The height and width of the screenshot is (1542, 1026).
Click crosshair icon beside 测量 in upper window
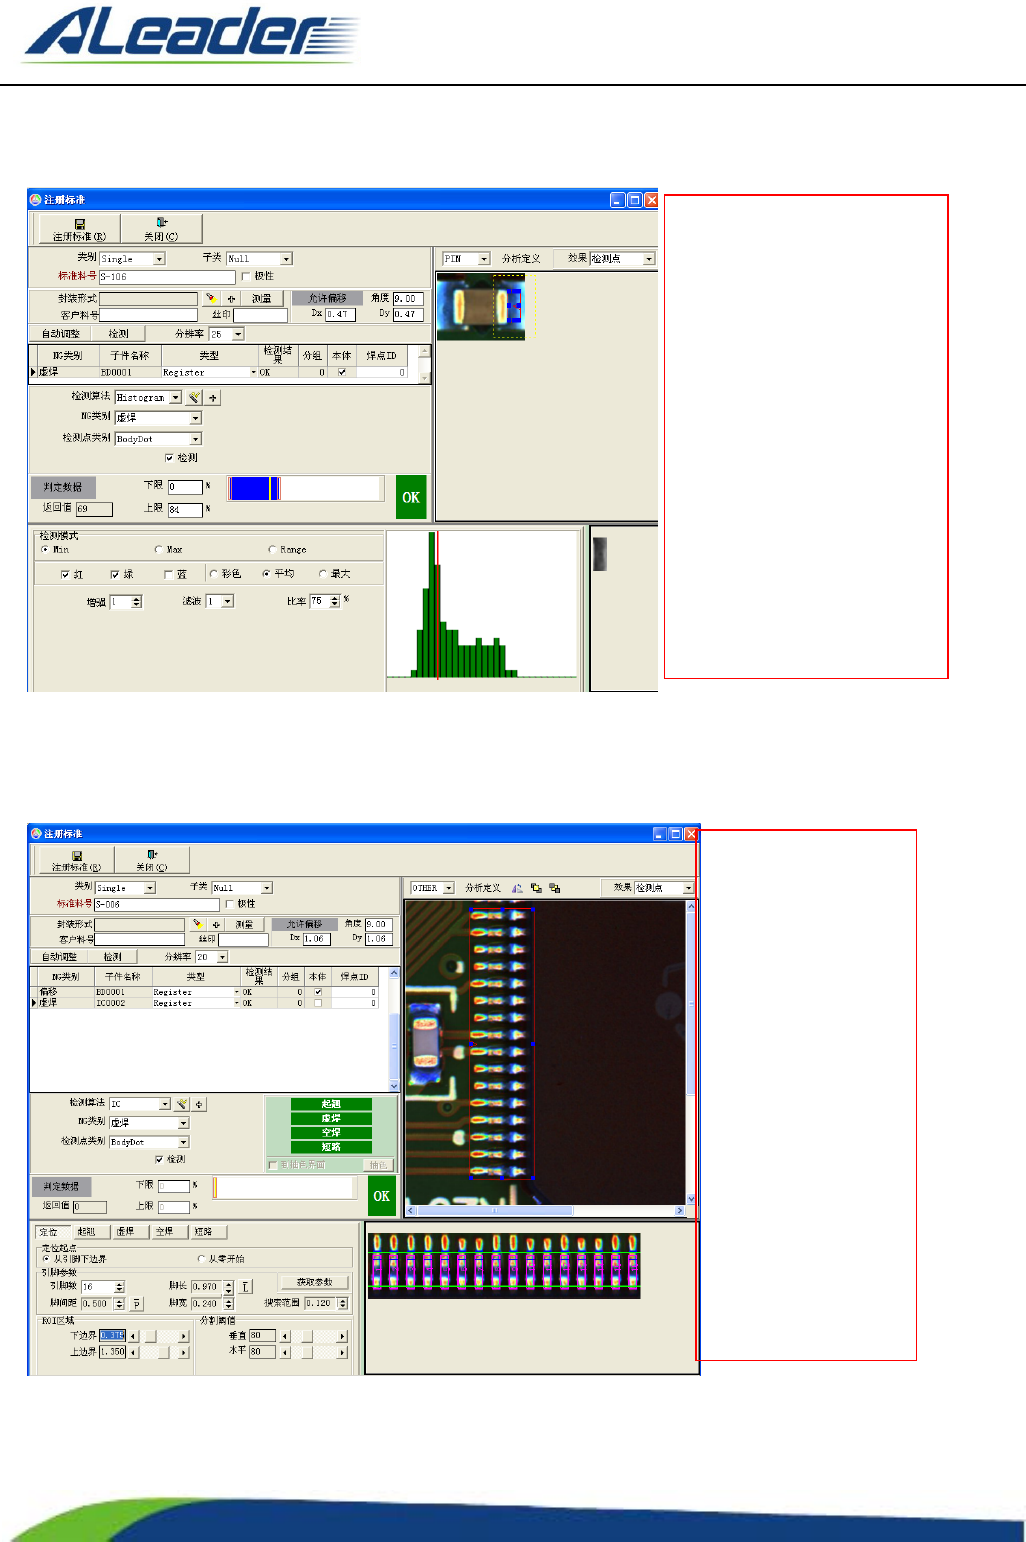(231, 298)
